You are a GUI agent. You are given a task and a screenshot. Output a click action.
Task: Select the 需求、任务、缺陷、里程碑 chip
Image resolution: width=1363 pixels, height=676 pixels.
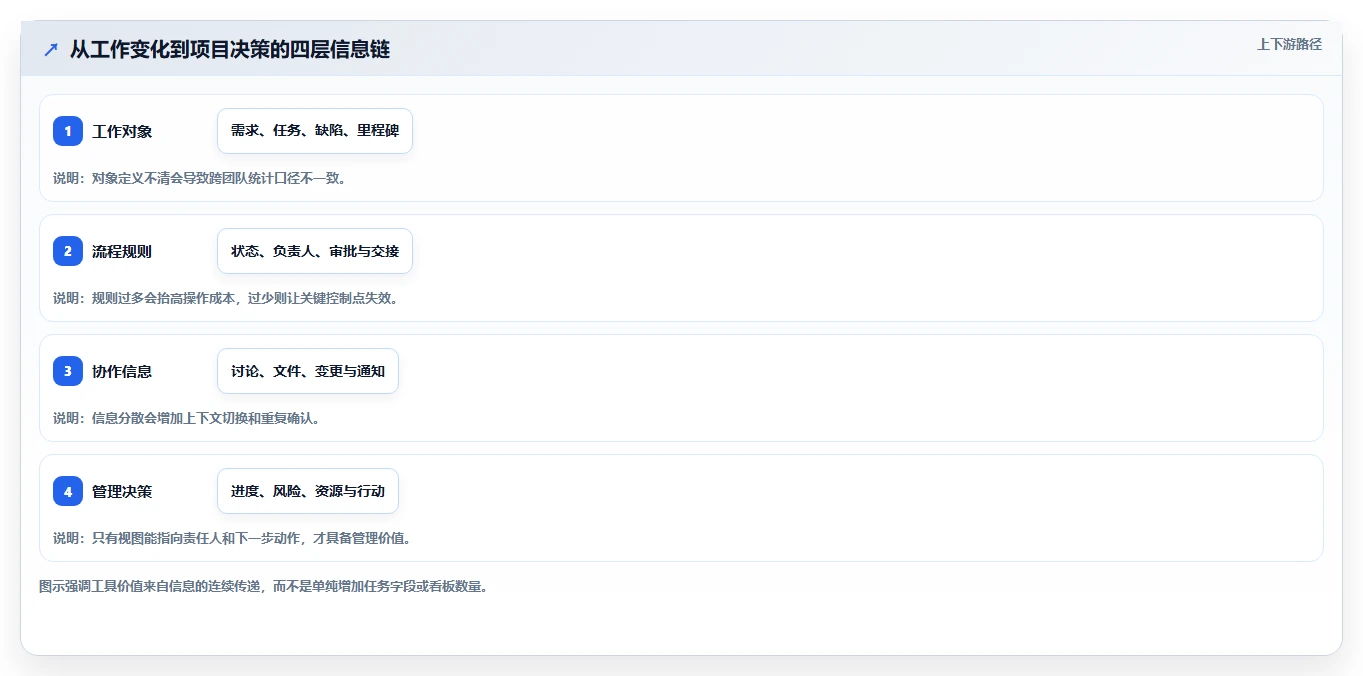coord(315,131)
